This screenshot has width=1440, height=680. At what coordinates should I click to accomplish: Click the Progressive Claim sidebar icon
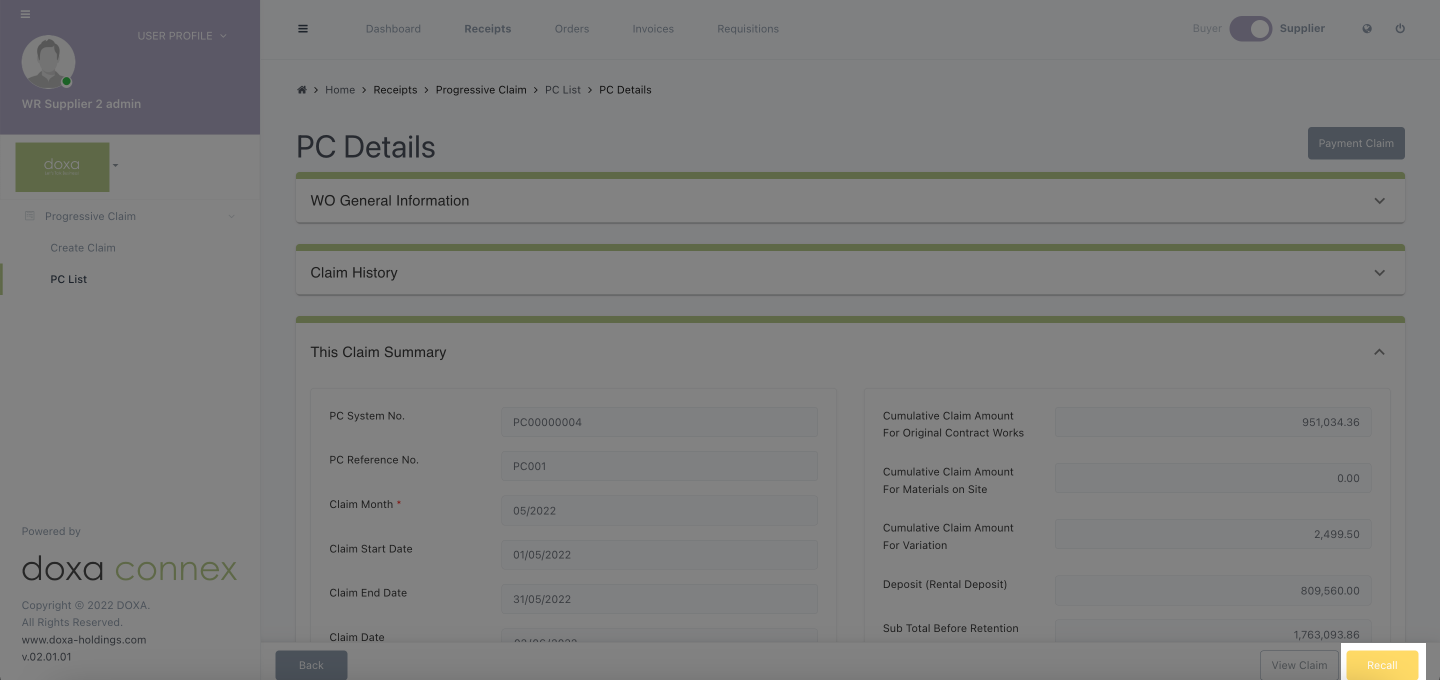tap(30, 216)
